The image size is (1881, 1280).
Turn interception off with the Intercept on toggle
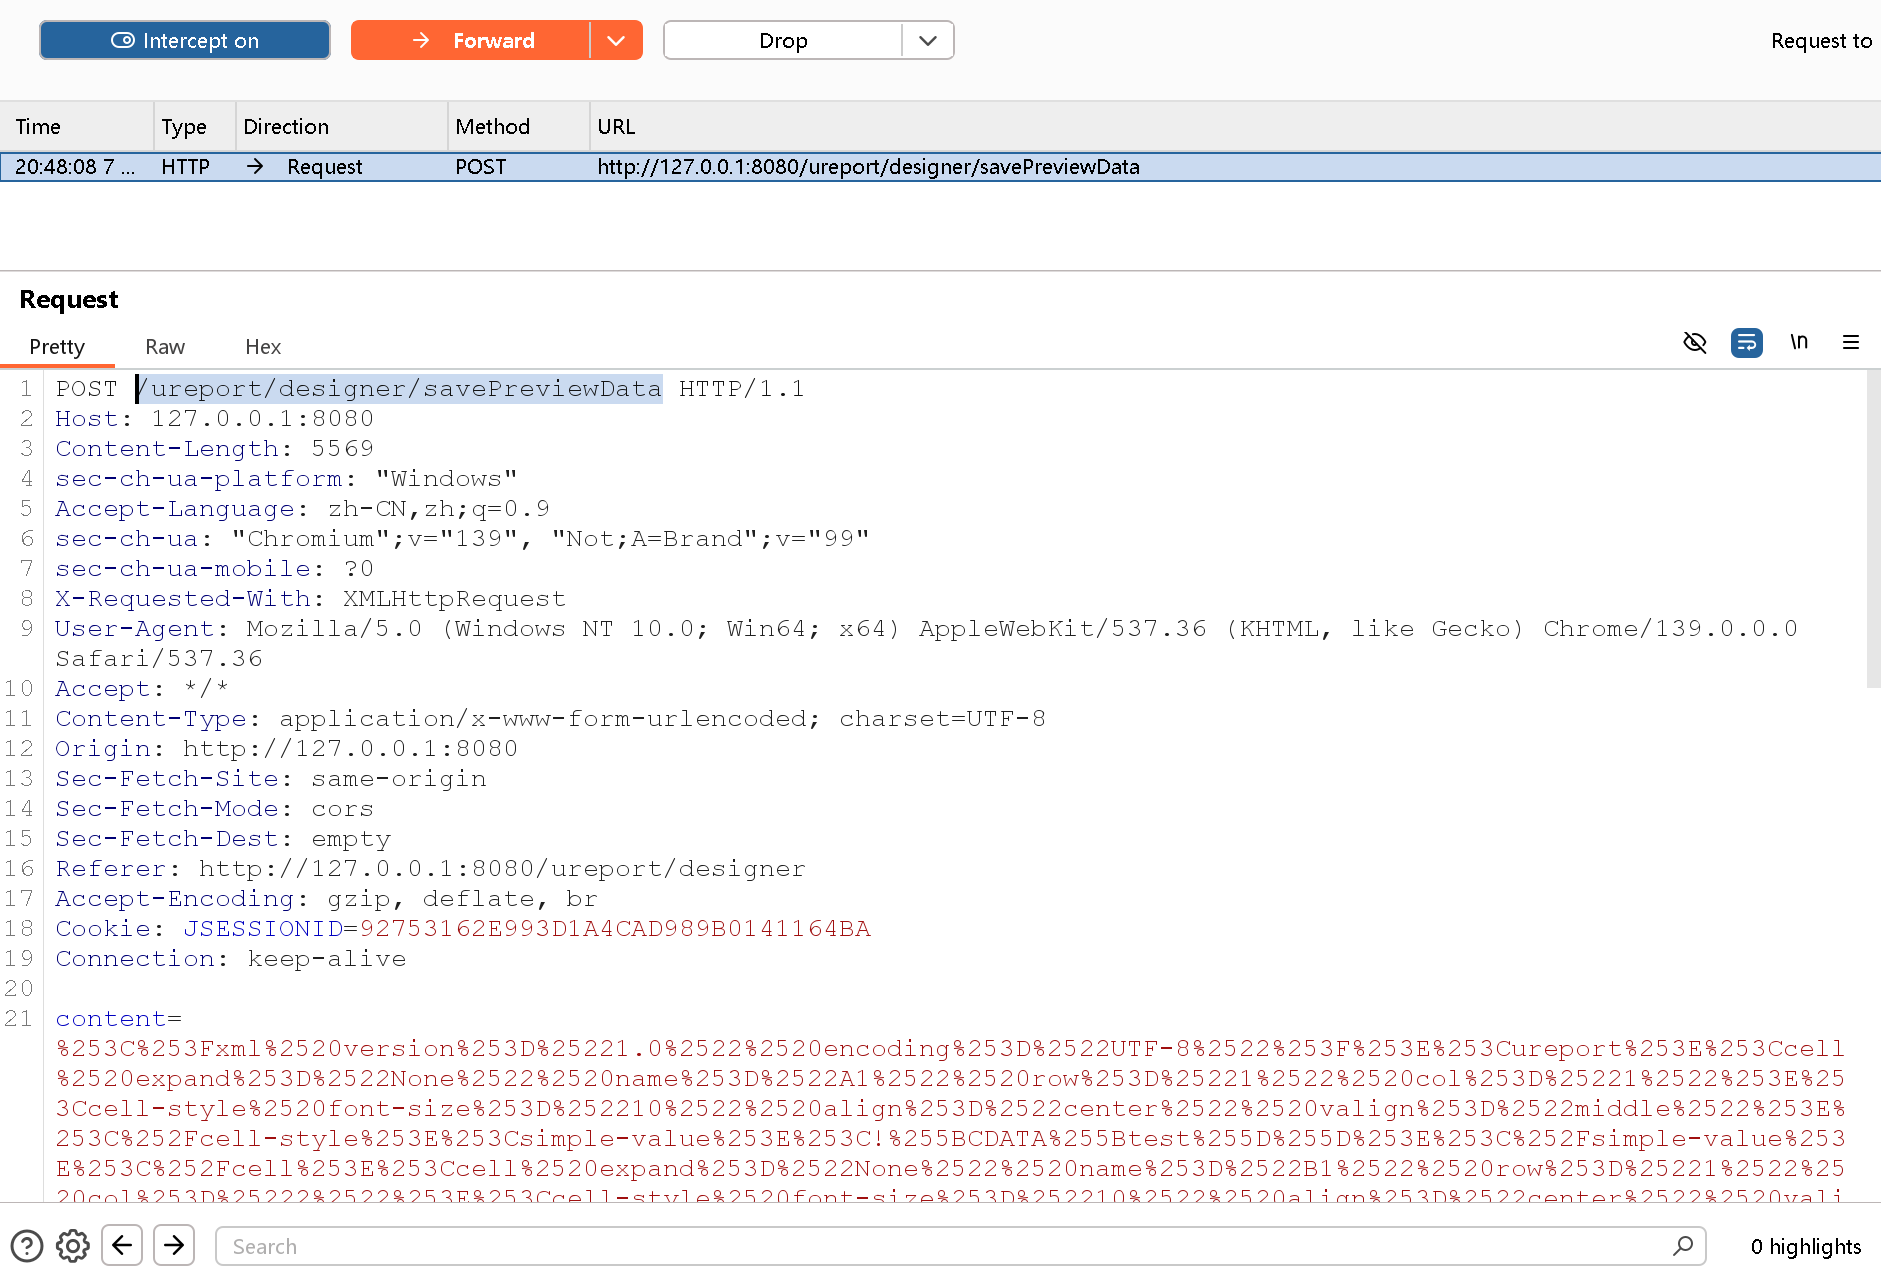pyautogui.click(x=184, y=40)
